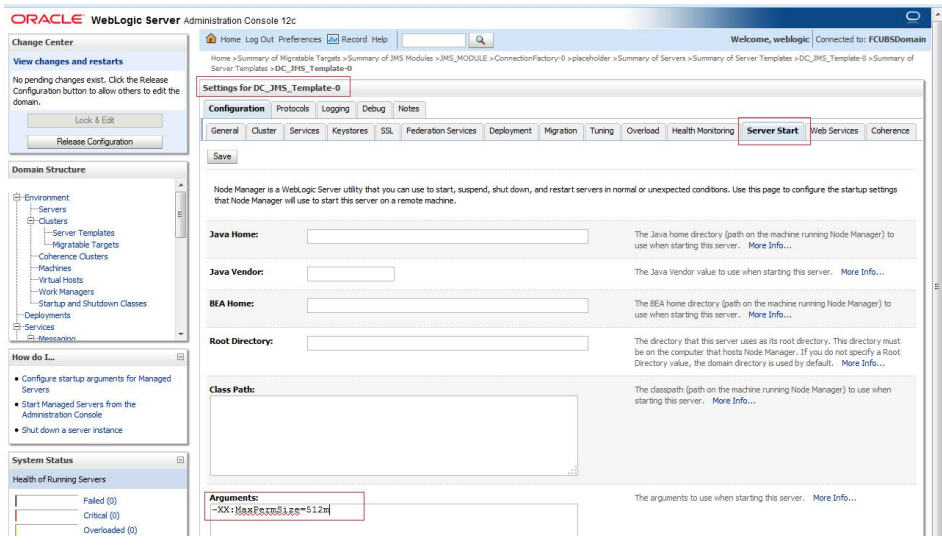Open the Notes tab
Screen dimensions: 942x558
pyautogui.click(x=409, y=109)
